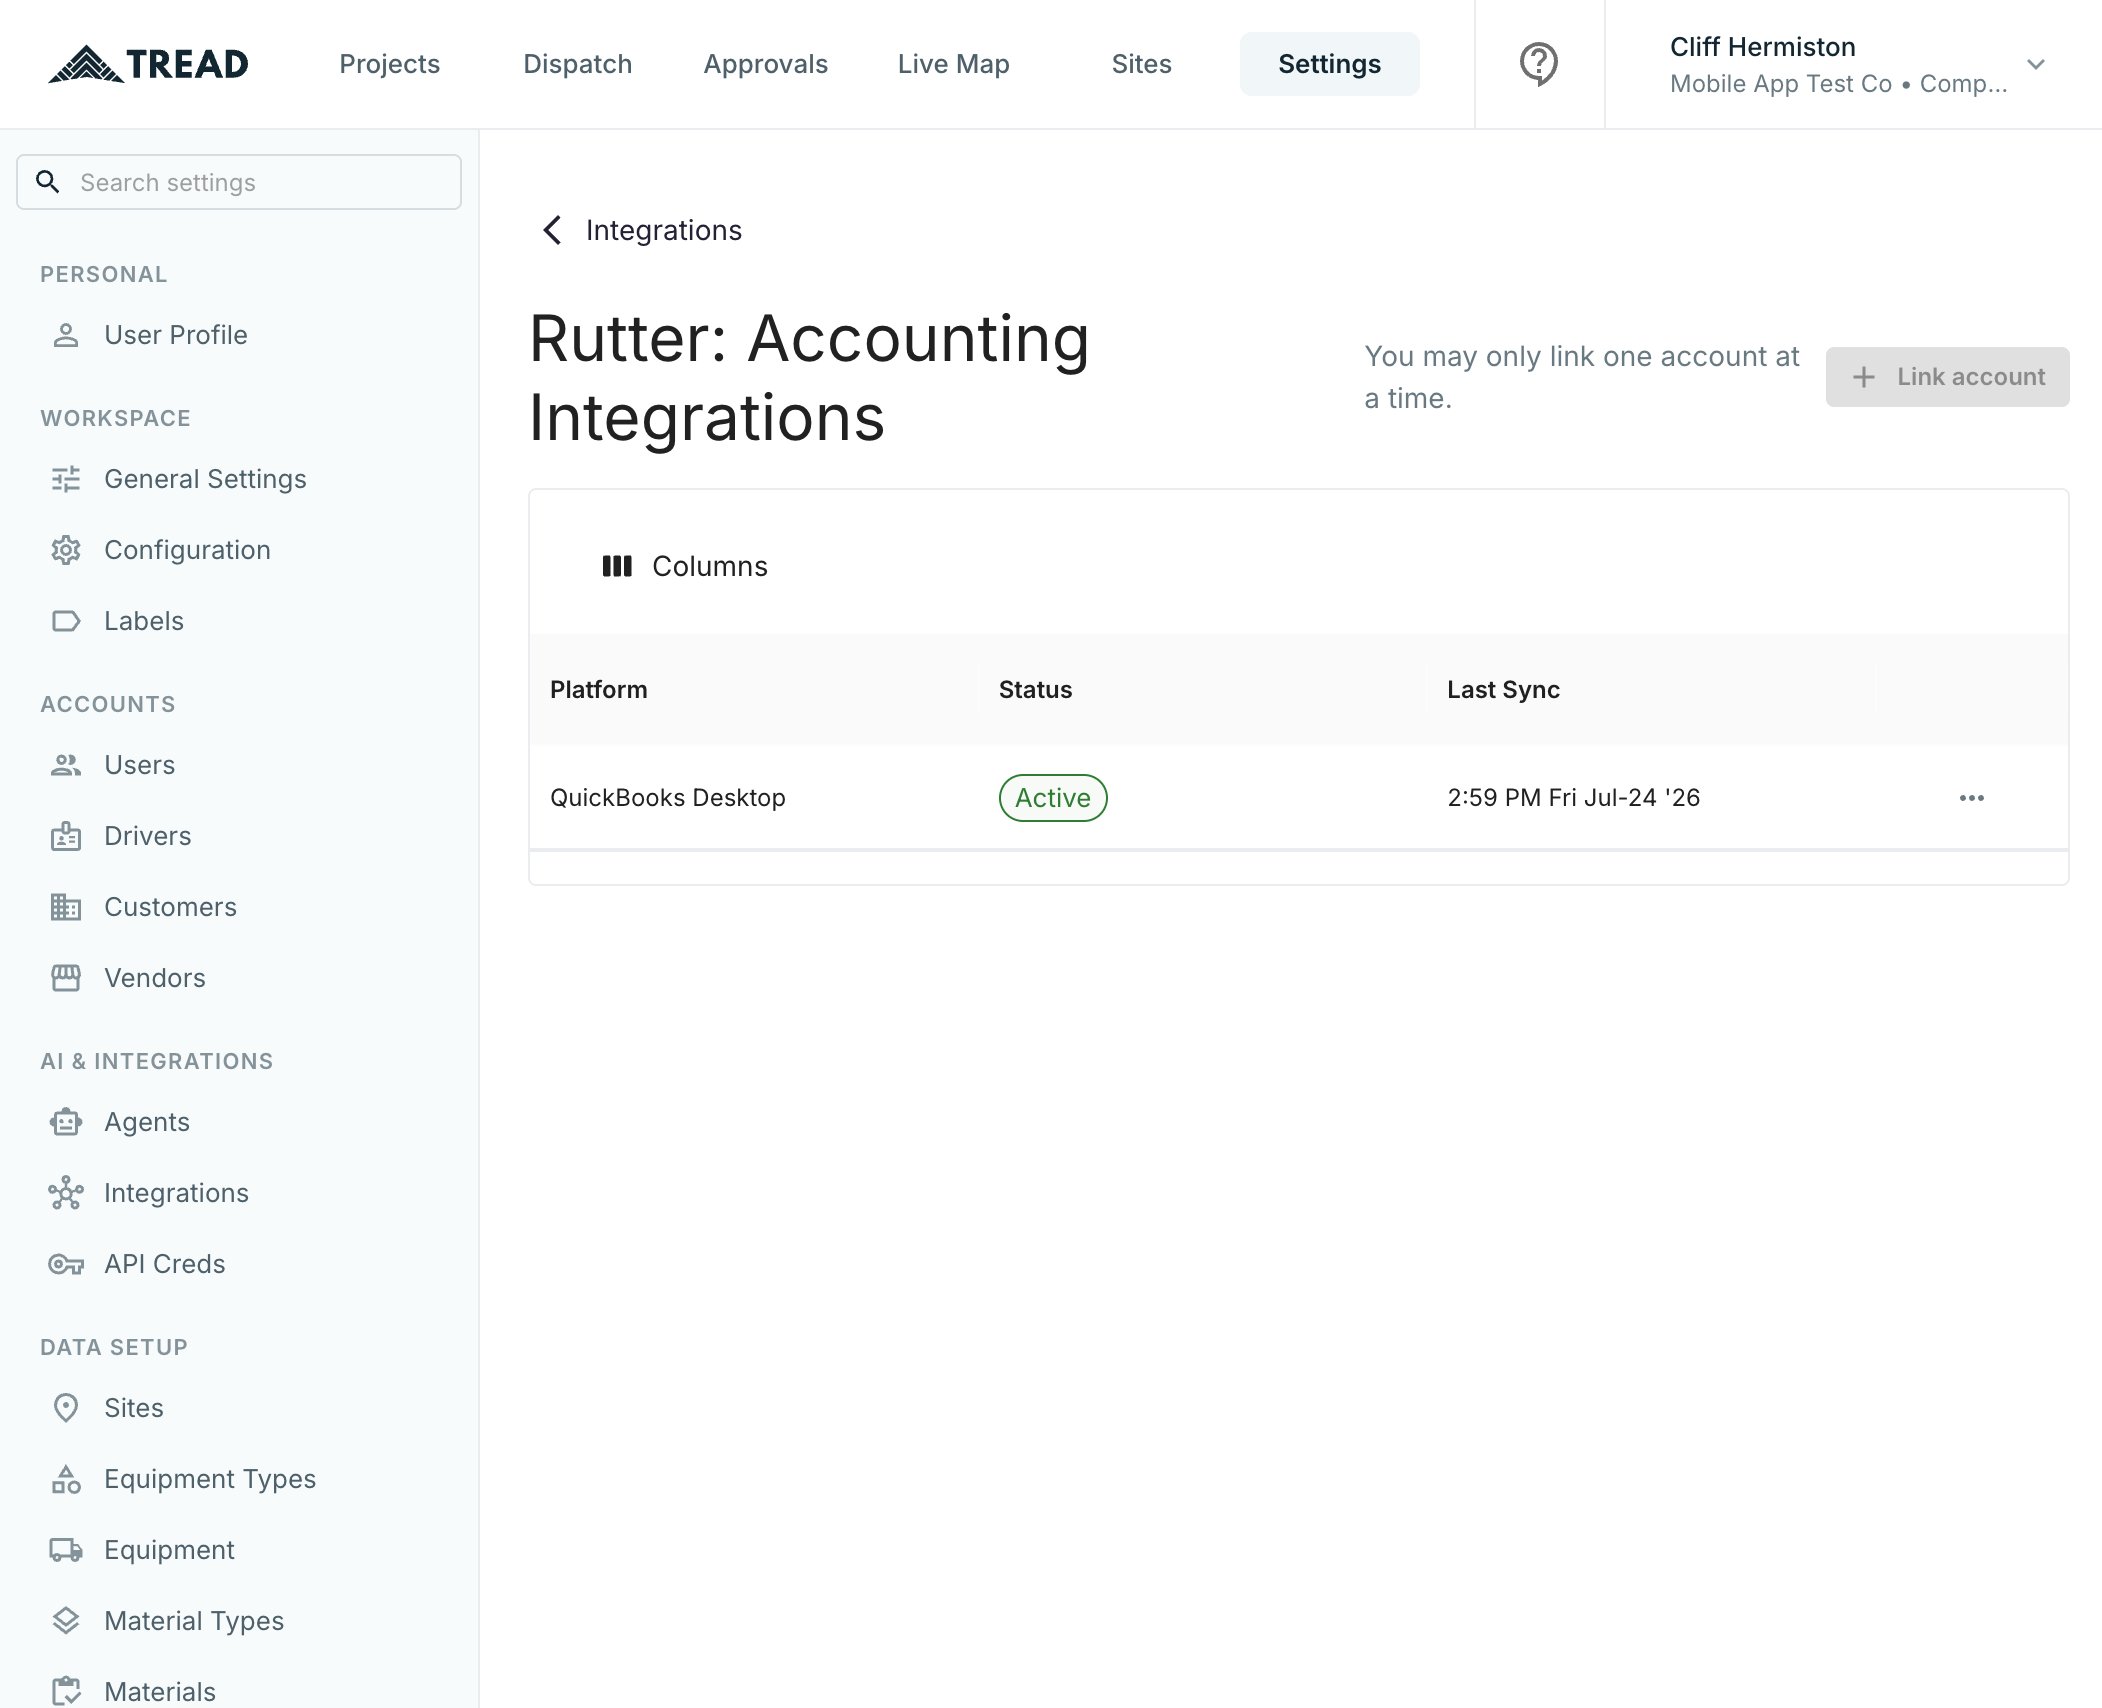Open the Live Map tab
The width and height of the screenshot is (2102, 1708).
954,64
